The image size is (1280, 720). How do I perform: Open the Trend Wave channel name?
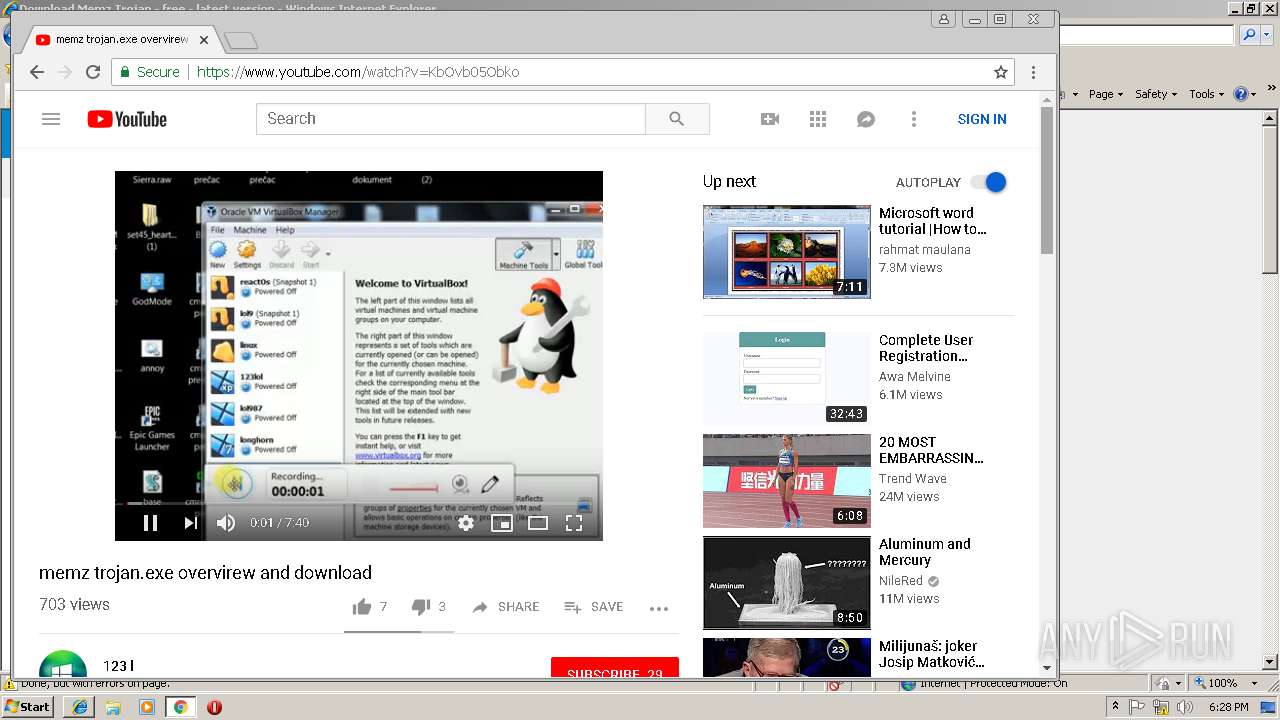click(912, 478)
